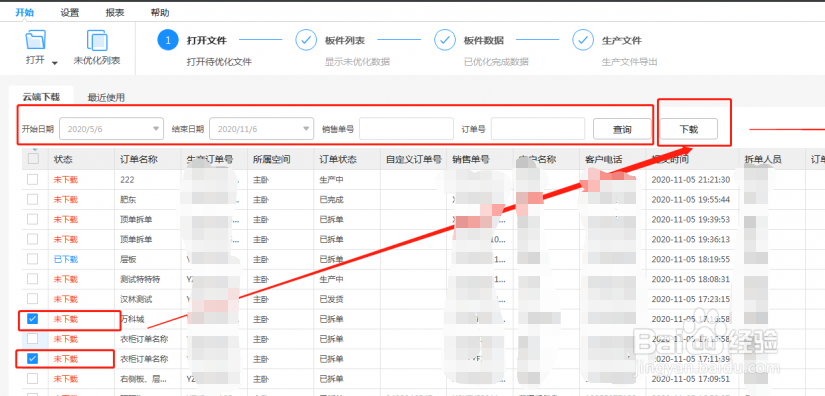
Task: Click the timestamp 2020-11-05 21:21:30
Action: (690, 179)
